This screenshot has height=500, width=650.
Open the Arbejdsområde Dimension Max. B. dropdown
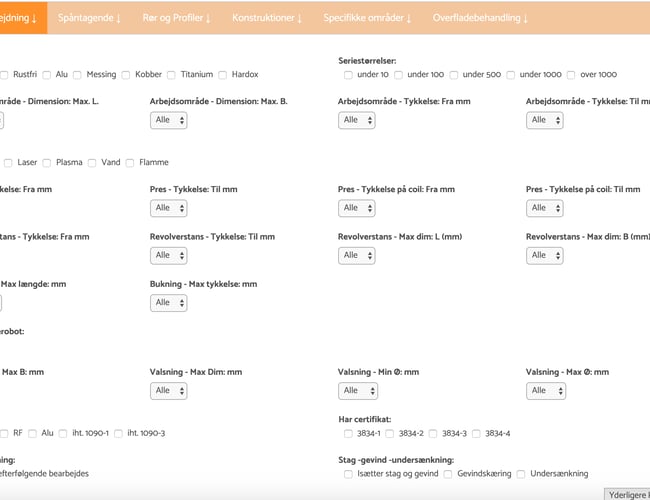click(x=168, y=120)
